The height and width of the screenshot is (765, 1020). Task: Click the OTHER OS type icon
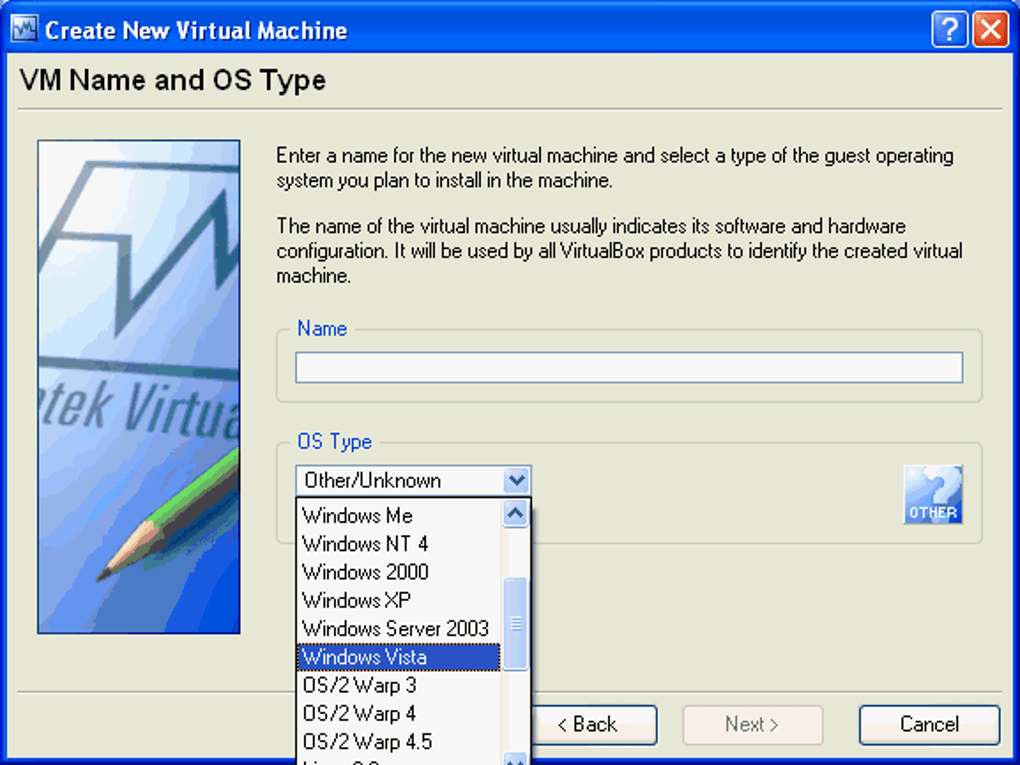coord(932,494)
